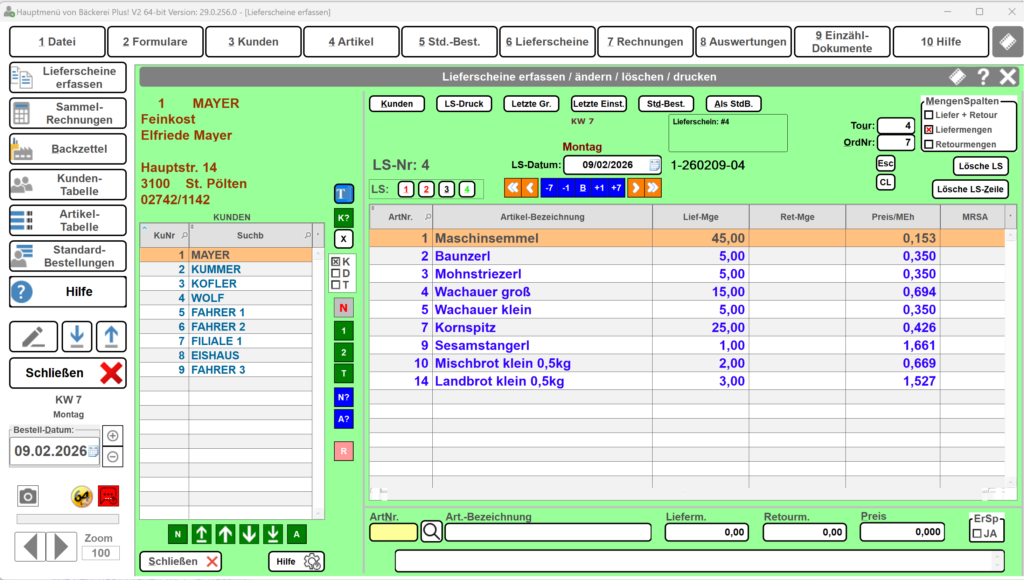The image size is (1024, 580).
Task: Click the pencil edit icon in left sidebar
Action: [x=33, y=337]
